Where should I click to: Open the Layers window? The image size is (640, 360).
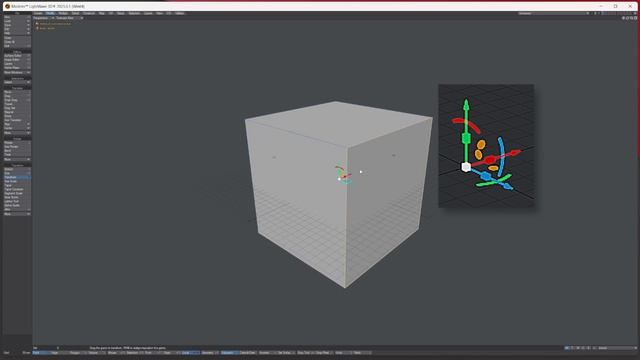pos(17,64)
